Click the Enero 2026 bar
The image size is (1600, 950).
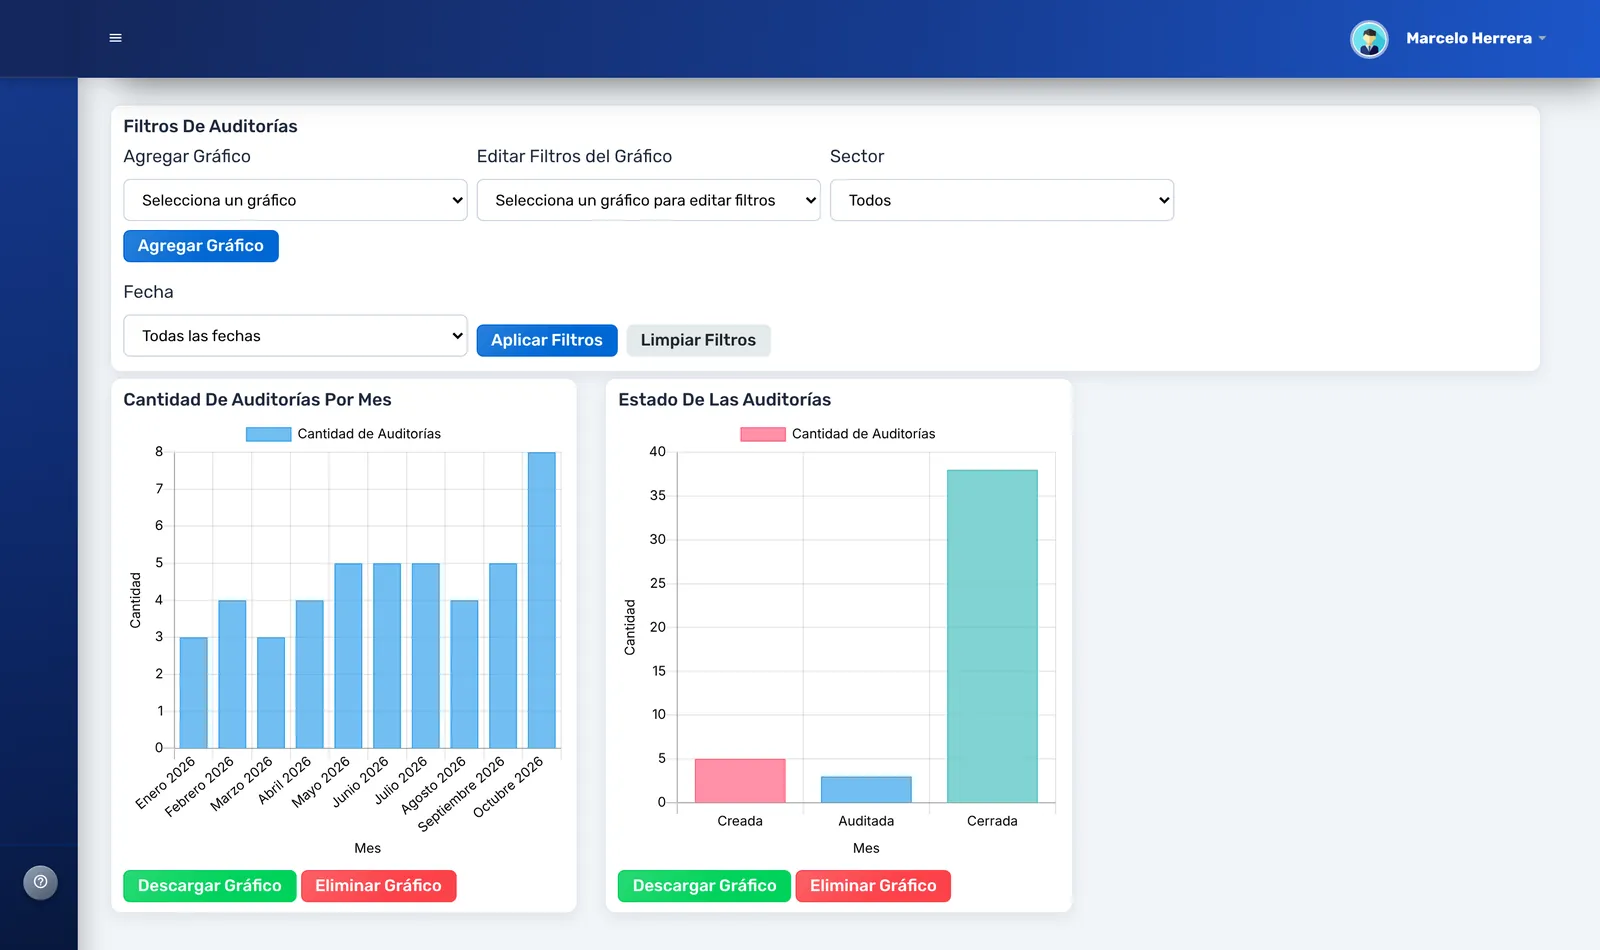(194, 693)
